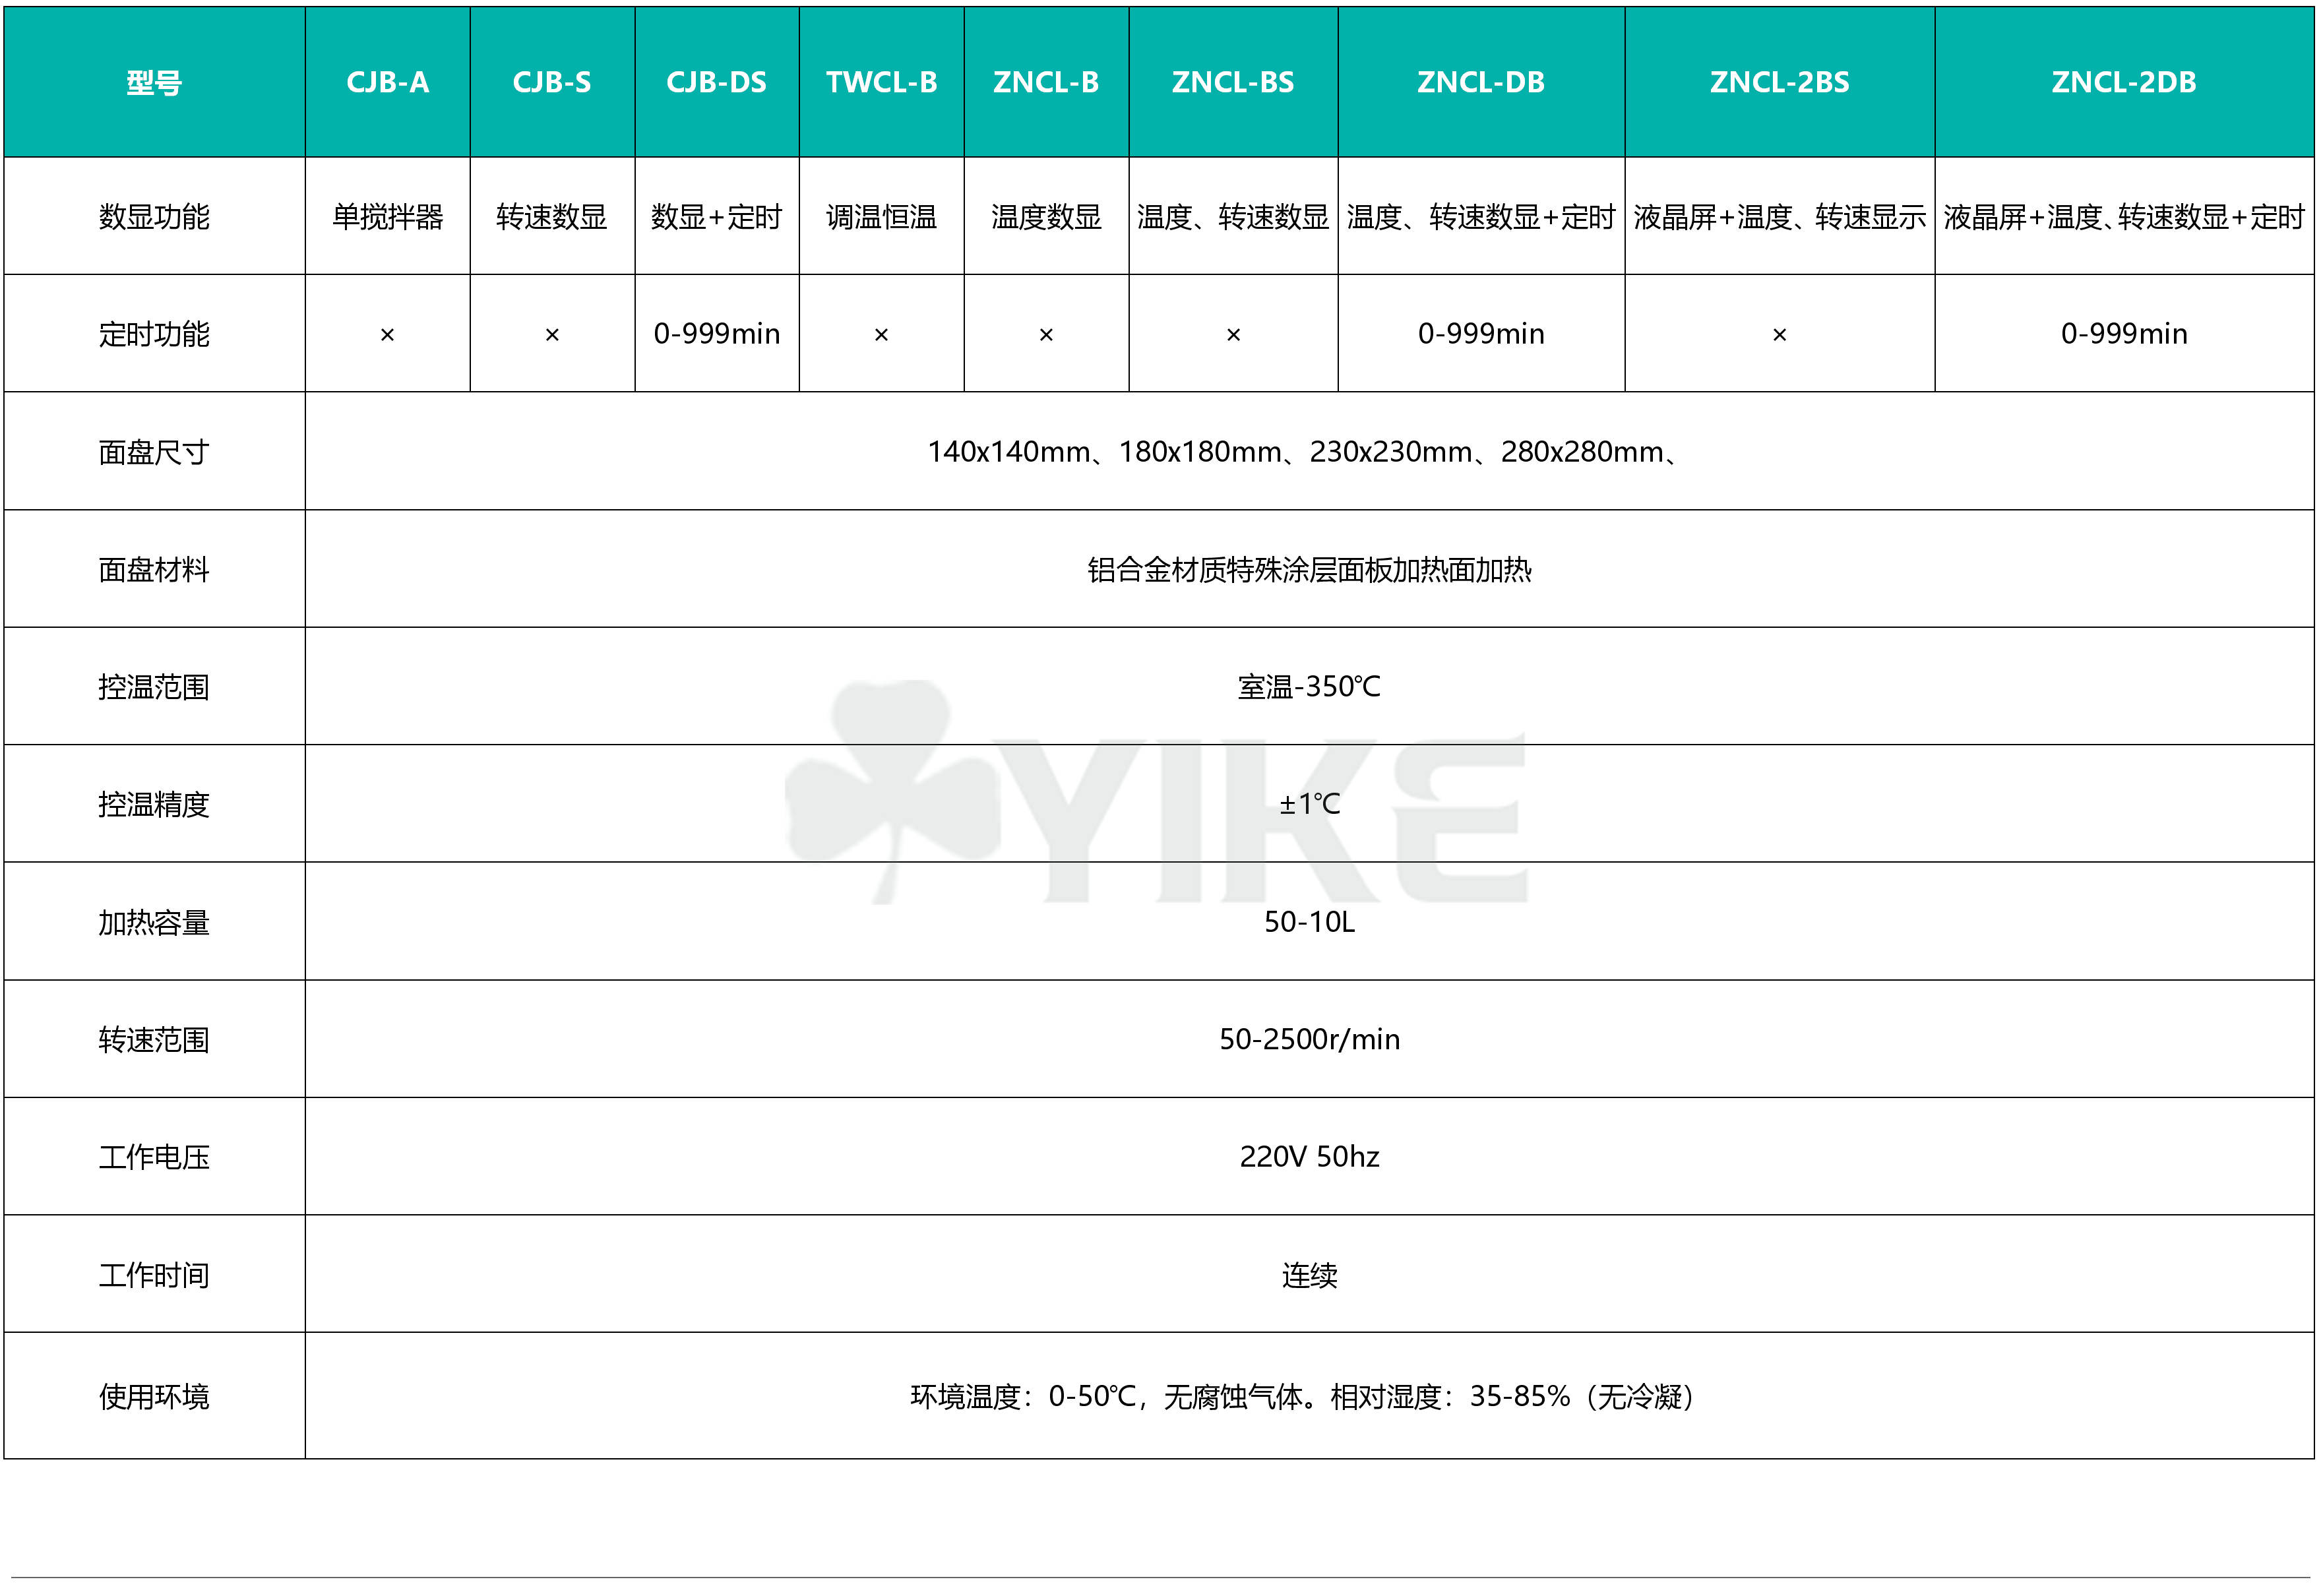Pick the TWCL-B column header
Viewport: 2323px width, 1596px height.
click(x=881, y=82)
